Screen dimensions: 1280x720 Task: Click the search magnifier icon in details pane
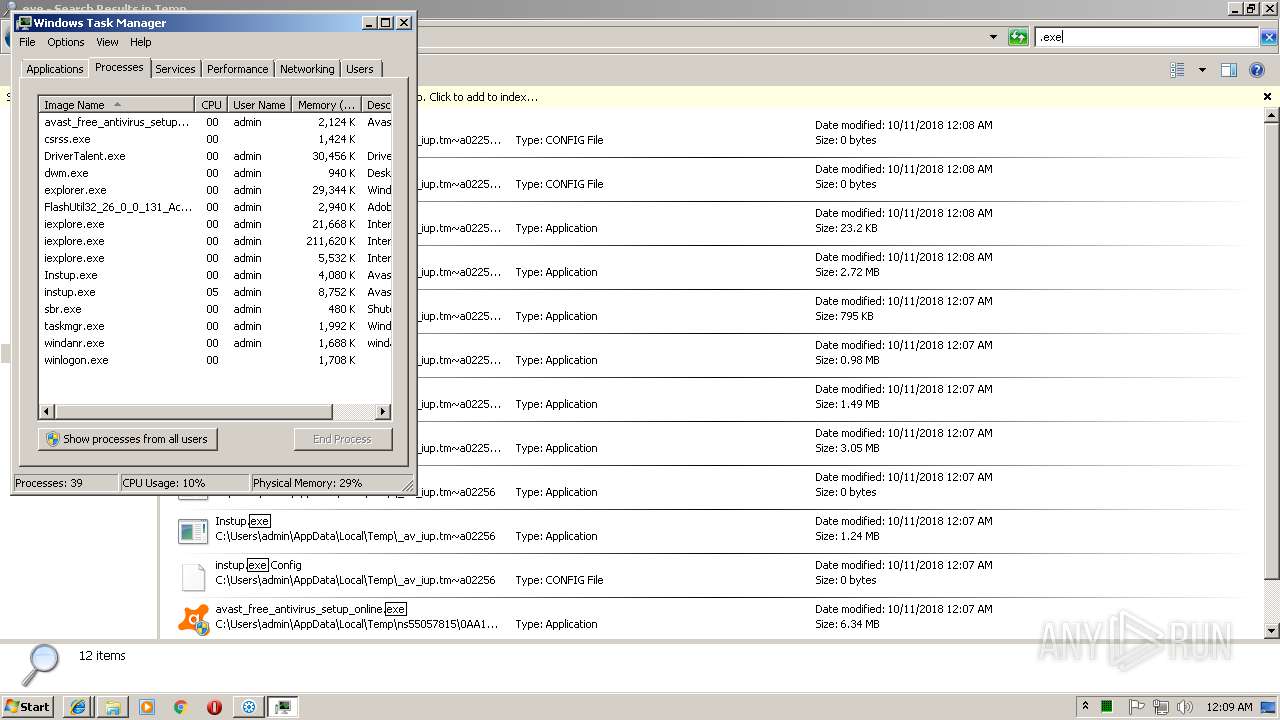[x=42, y=664]
